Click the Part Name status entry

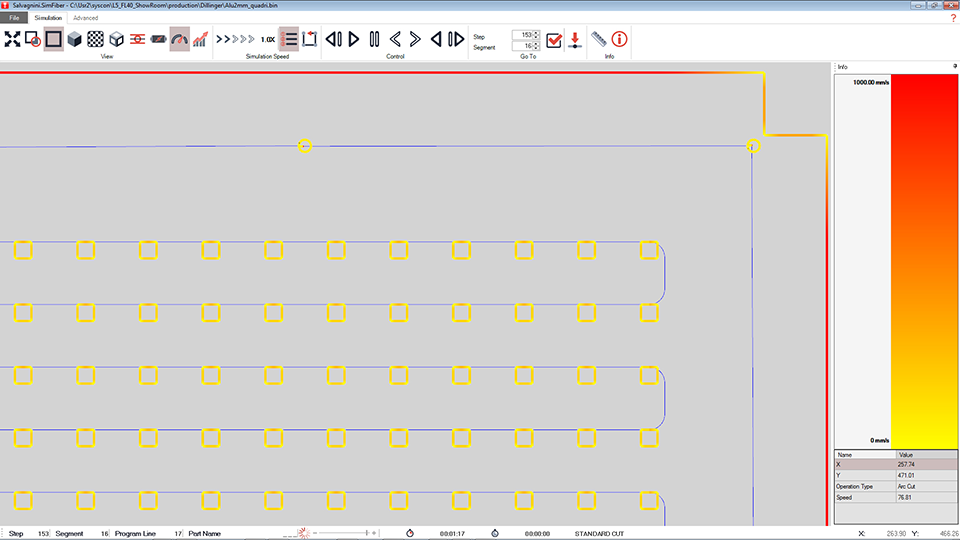coord(204,534)
